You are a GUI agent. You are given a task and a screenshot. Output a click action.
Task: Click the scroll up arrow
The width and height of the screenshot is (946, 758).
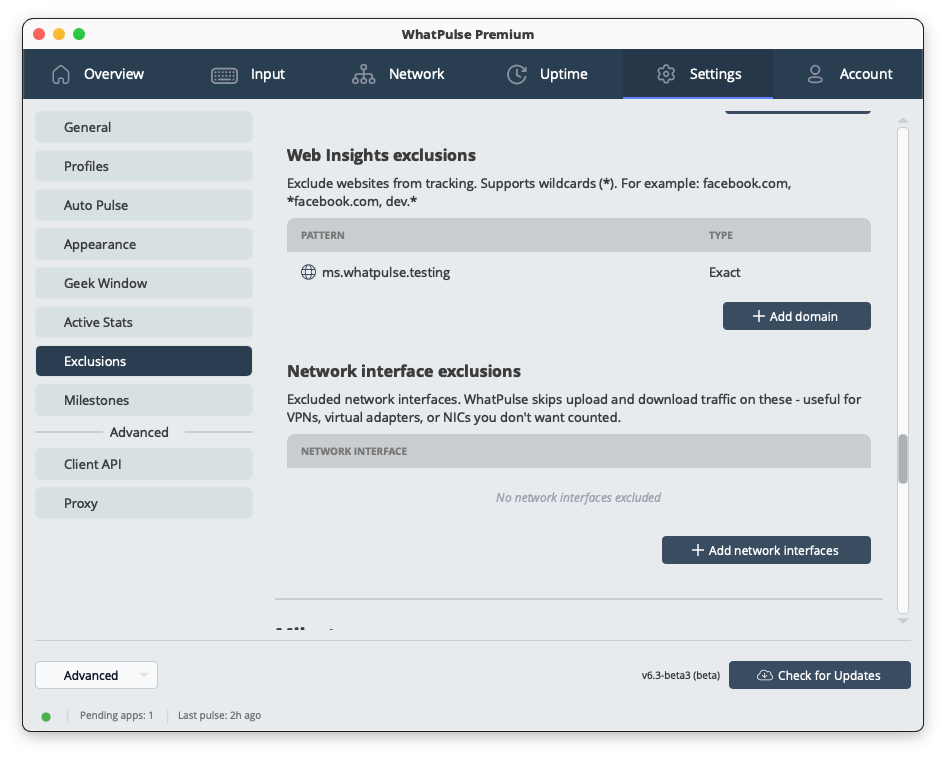[903, 121]
